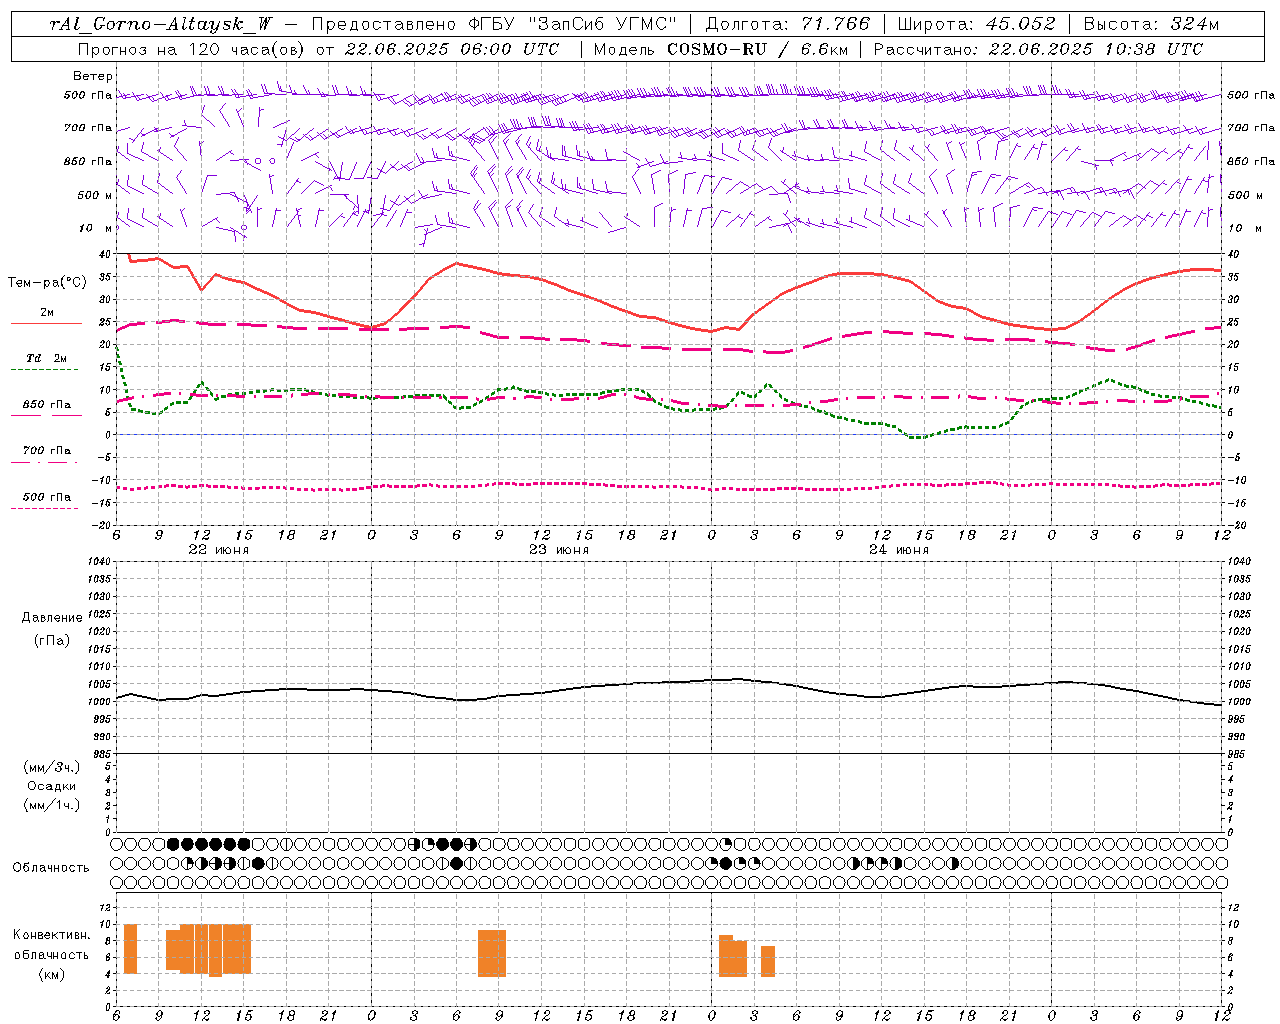This screenshot has height=1024, width=1280.
Task: Select the Долгота: 71.766 value
Action: pos(789,24)
